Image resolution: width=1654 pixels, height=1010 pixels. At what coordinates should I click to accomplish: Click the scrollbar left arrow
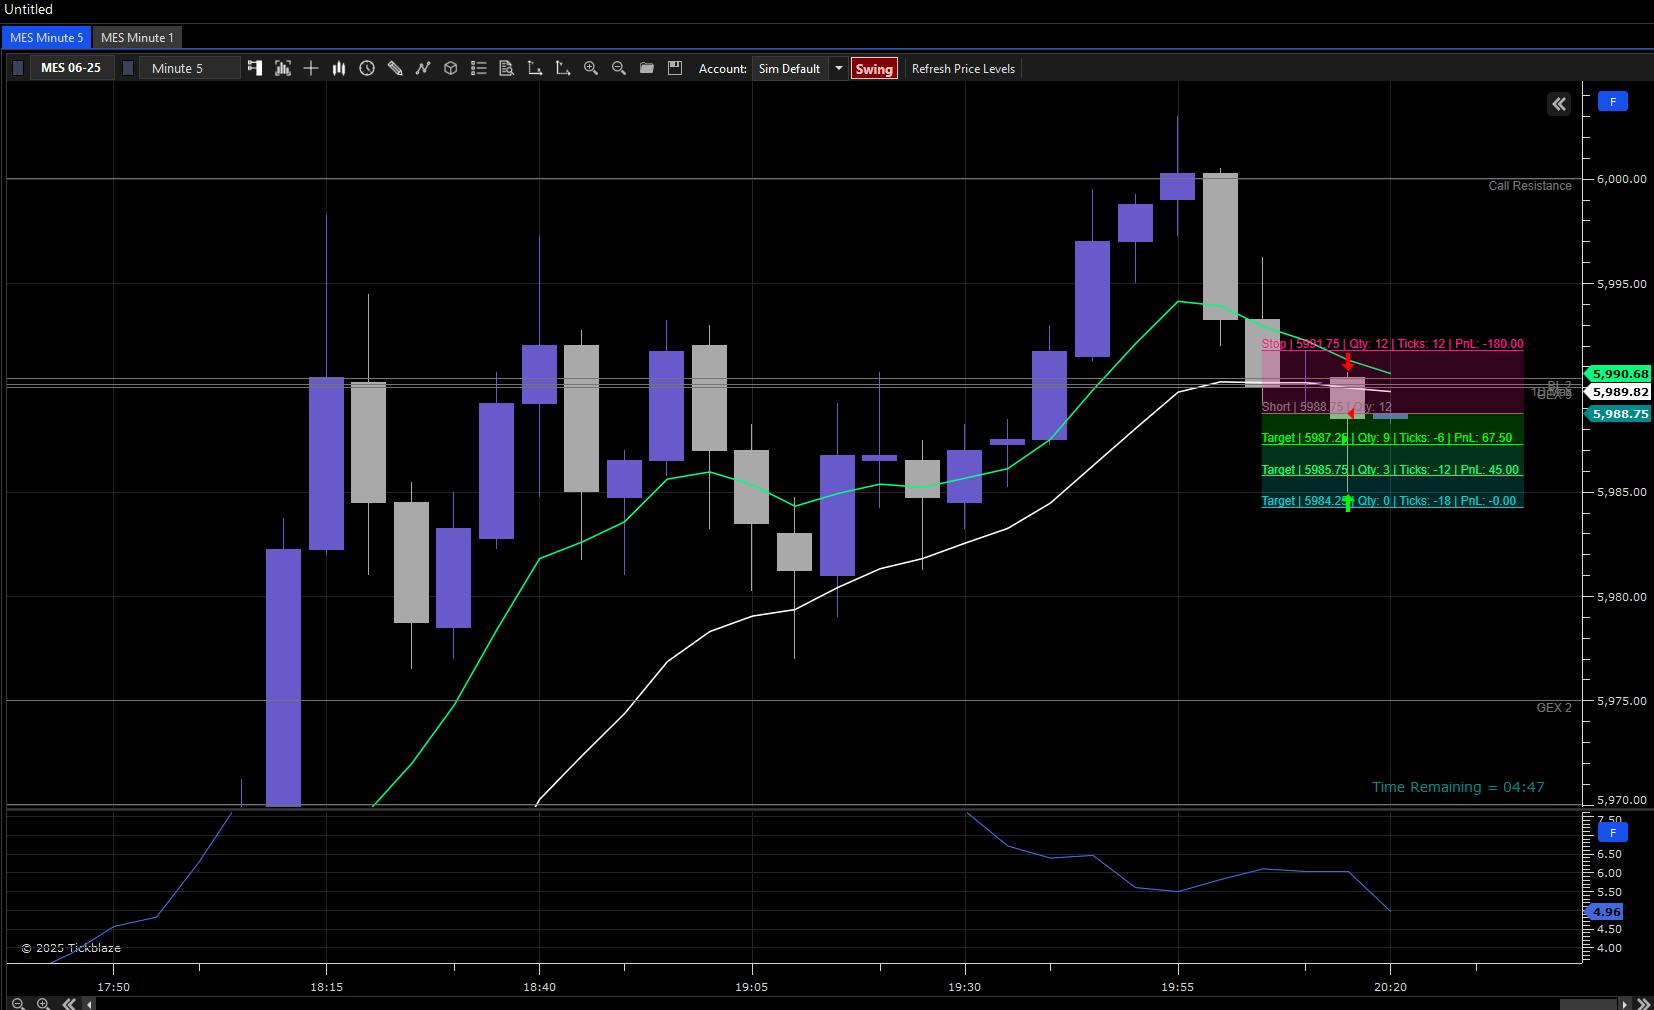tap(90, 1003)
